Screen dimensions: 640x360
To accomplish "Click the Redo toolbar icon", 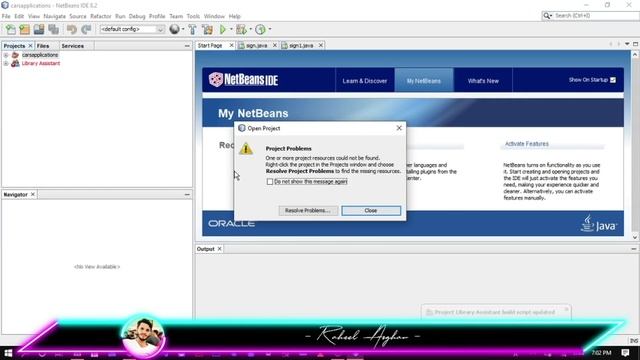I will pyautogui.click(x=86, y=29).
